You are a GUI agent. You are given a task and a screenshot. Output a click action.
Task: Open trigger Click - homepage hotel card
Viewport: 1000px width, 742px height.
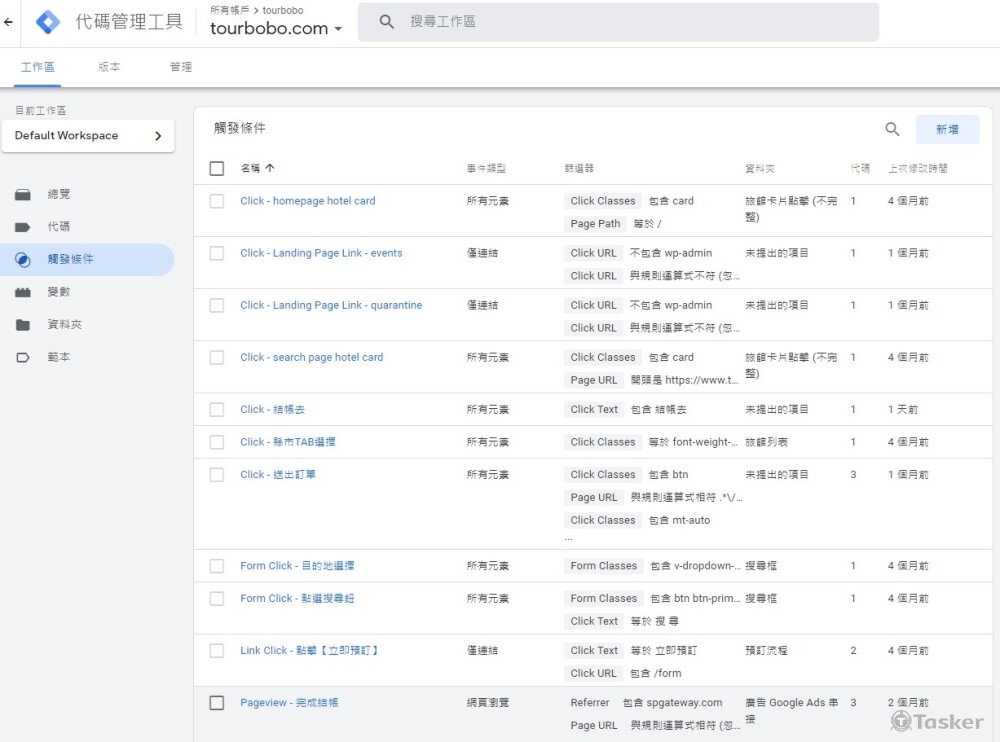point(307,201)
